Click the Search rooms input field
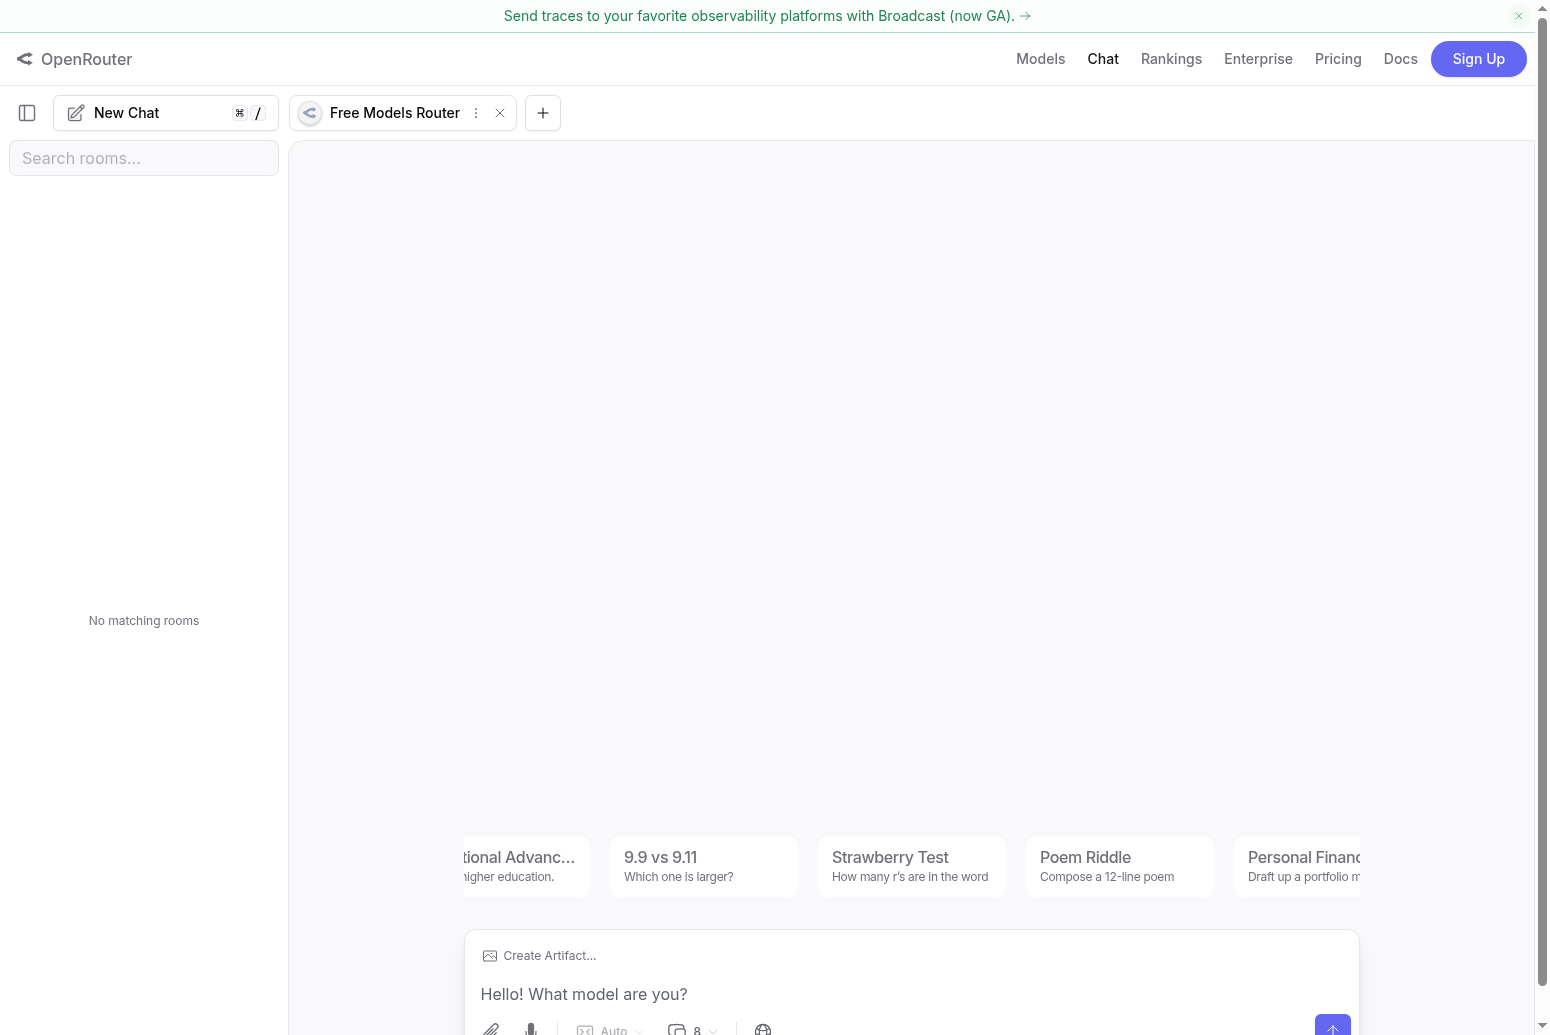The height and width of the screenshot is (1035, 1550). click(x=144, y=158)
